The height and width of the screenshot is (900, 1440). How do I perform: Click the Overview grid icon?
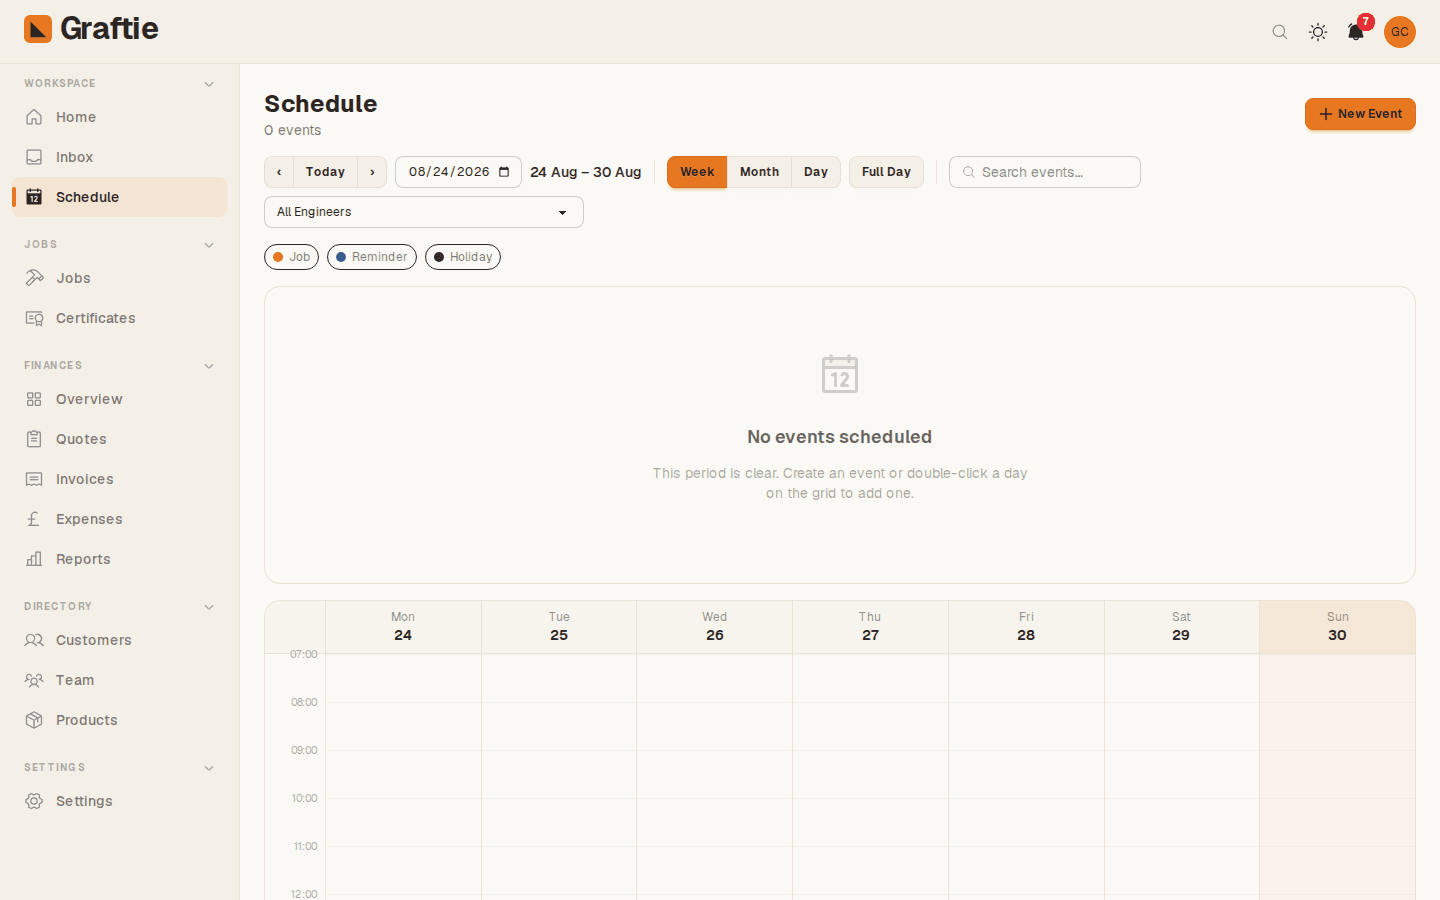[x=34, y=399]
